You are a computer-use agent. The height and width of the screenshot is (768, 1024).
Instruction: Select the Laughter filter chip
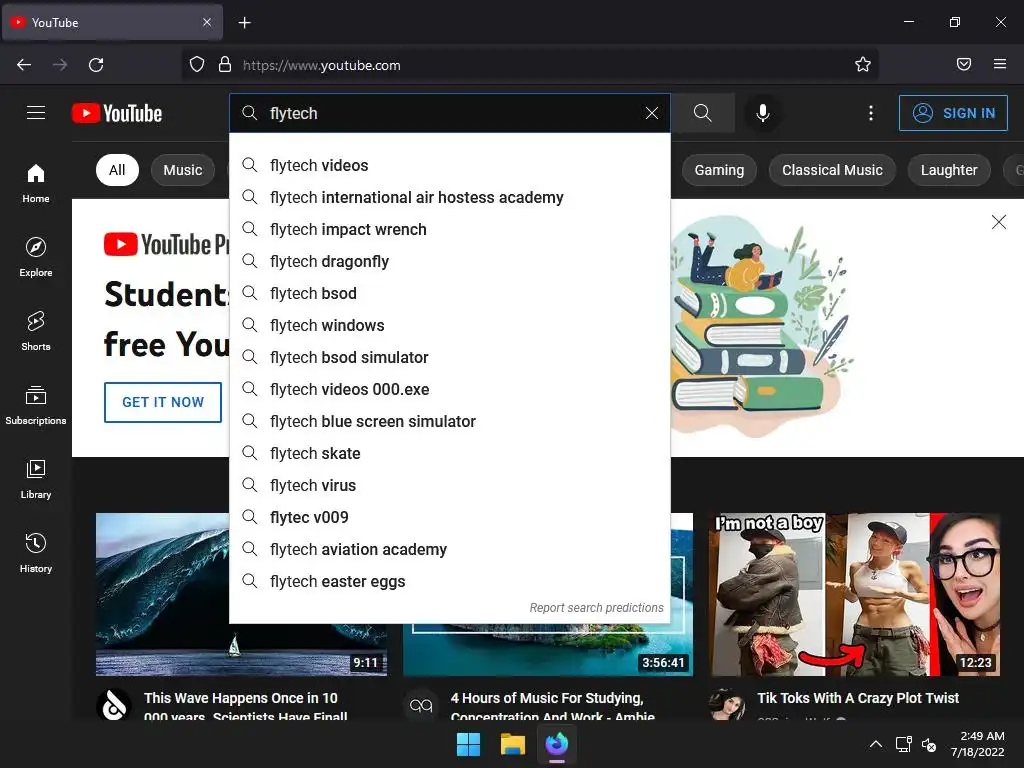pos(949,170)
